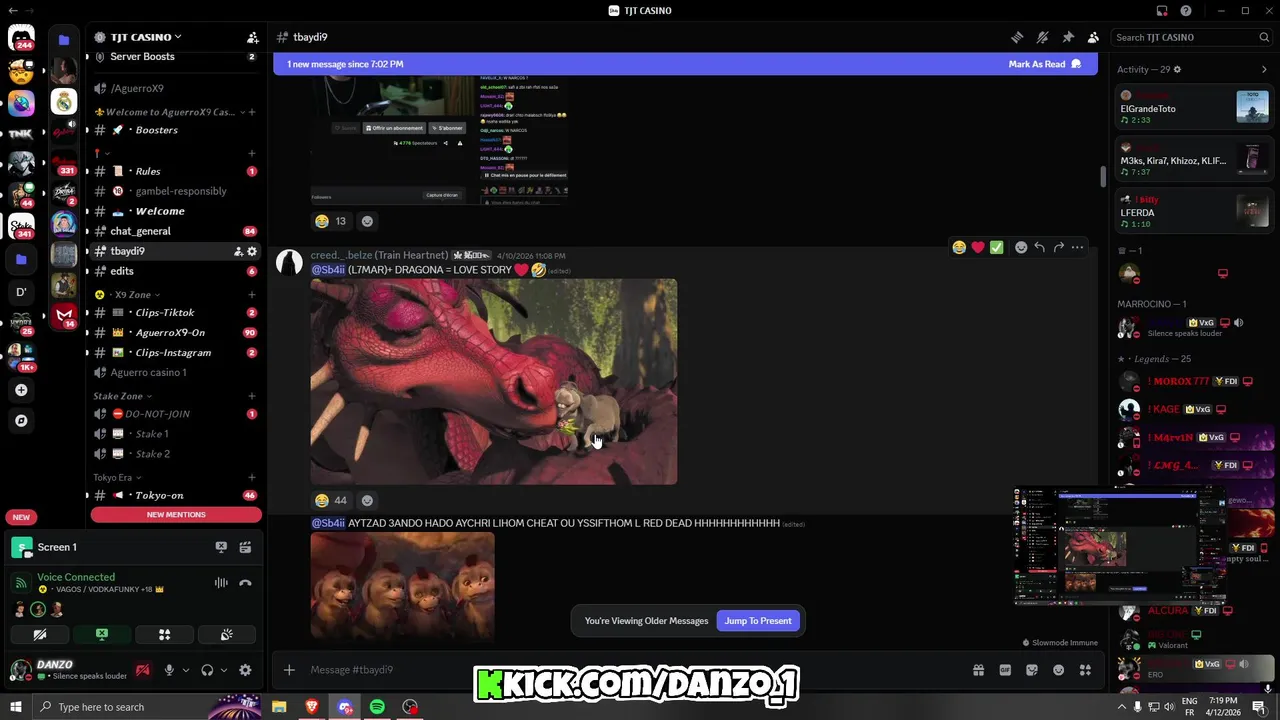Collapse Welcome to AguerroX9 Casino category
This screenshot has height=720, width=1280.
(168, 112)
